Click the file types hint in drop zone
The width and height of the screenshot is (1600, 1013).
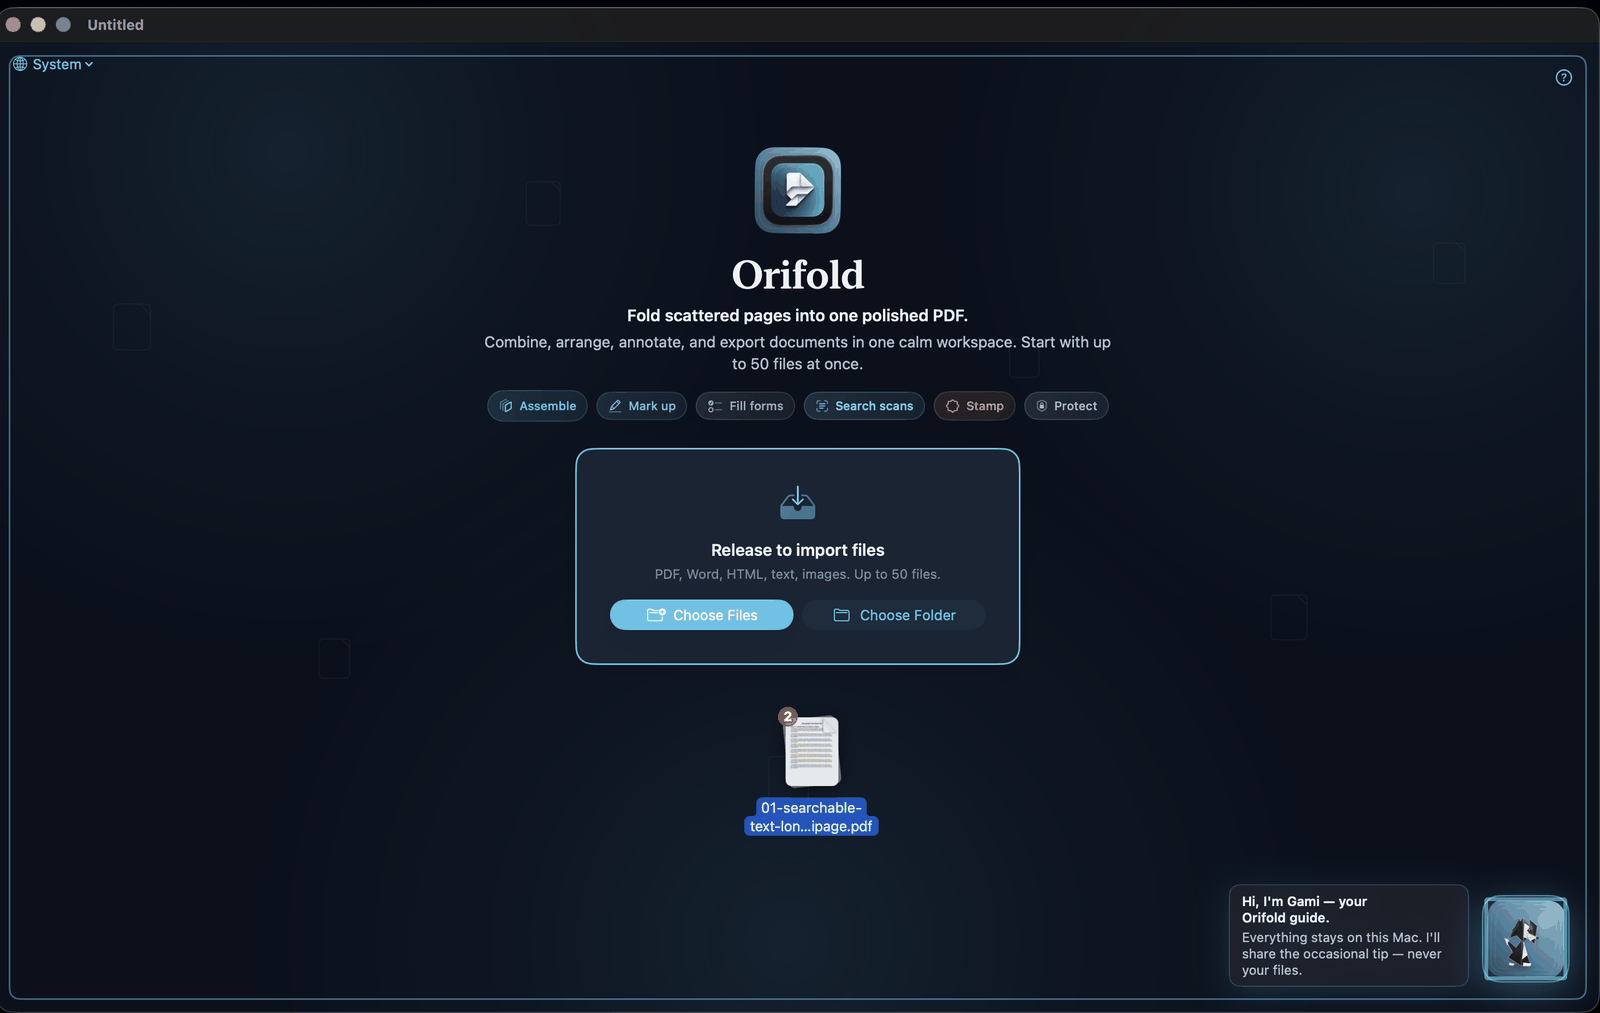point(798,574)
